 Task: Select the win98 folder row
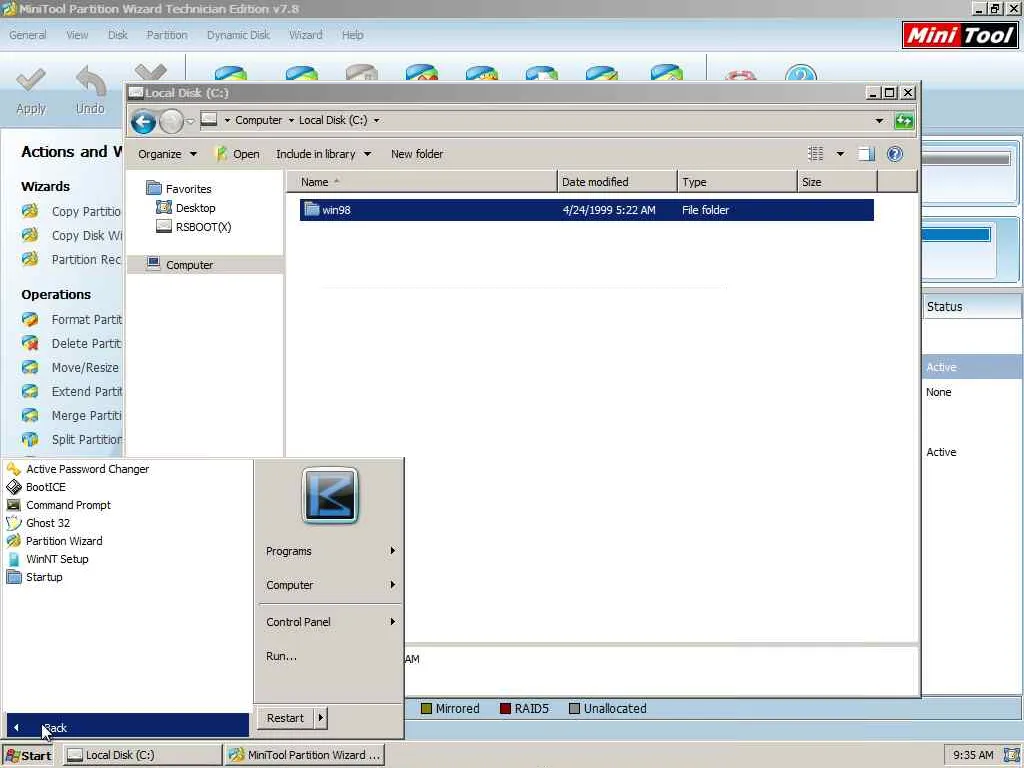pyautogui.click(x=586, y=210)
